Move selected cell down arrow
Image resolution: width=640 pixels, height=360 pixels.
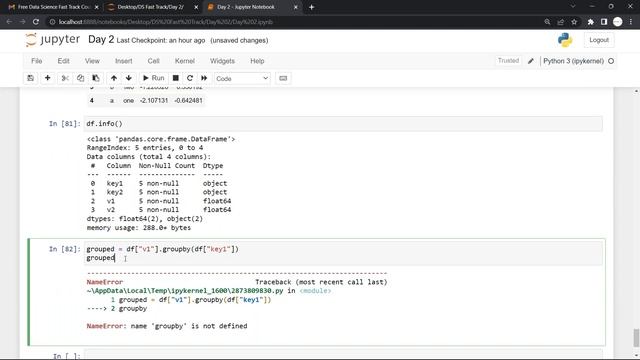coord(129,78)
